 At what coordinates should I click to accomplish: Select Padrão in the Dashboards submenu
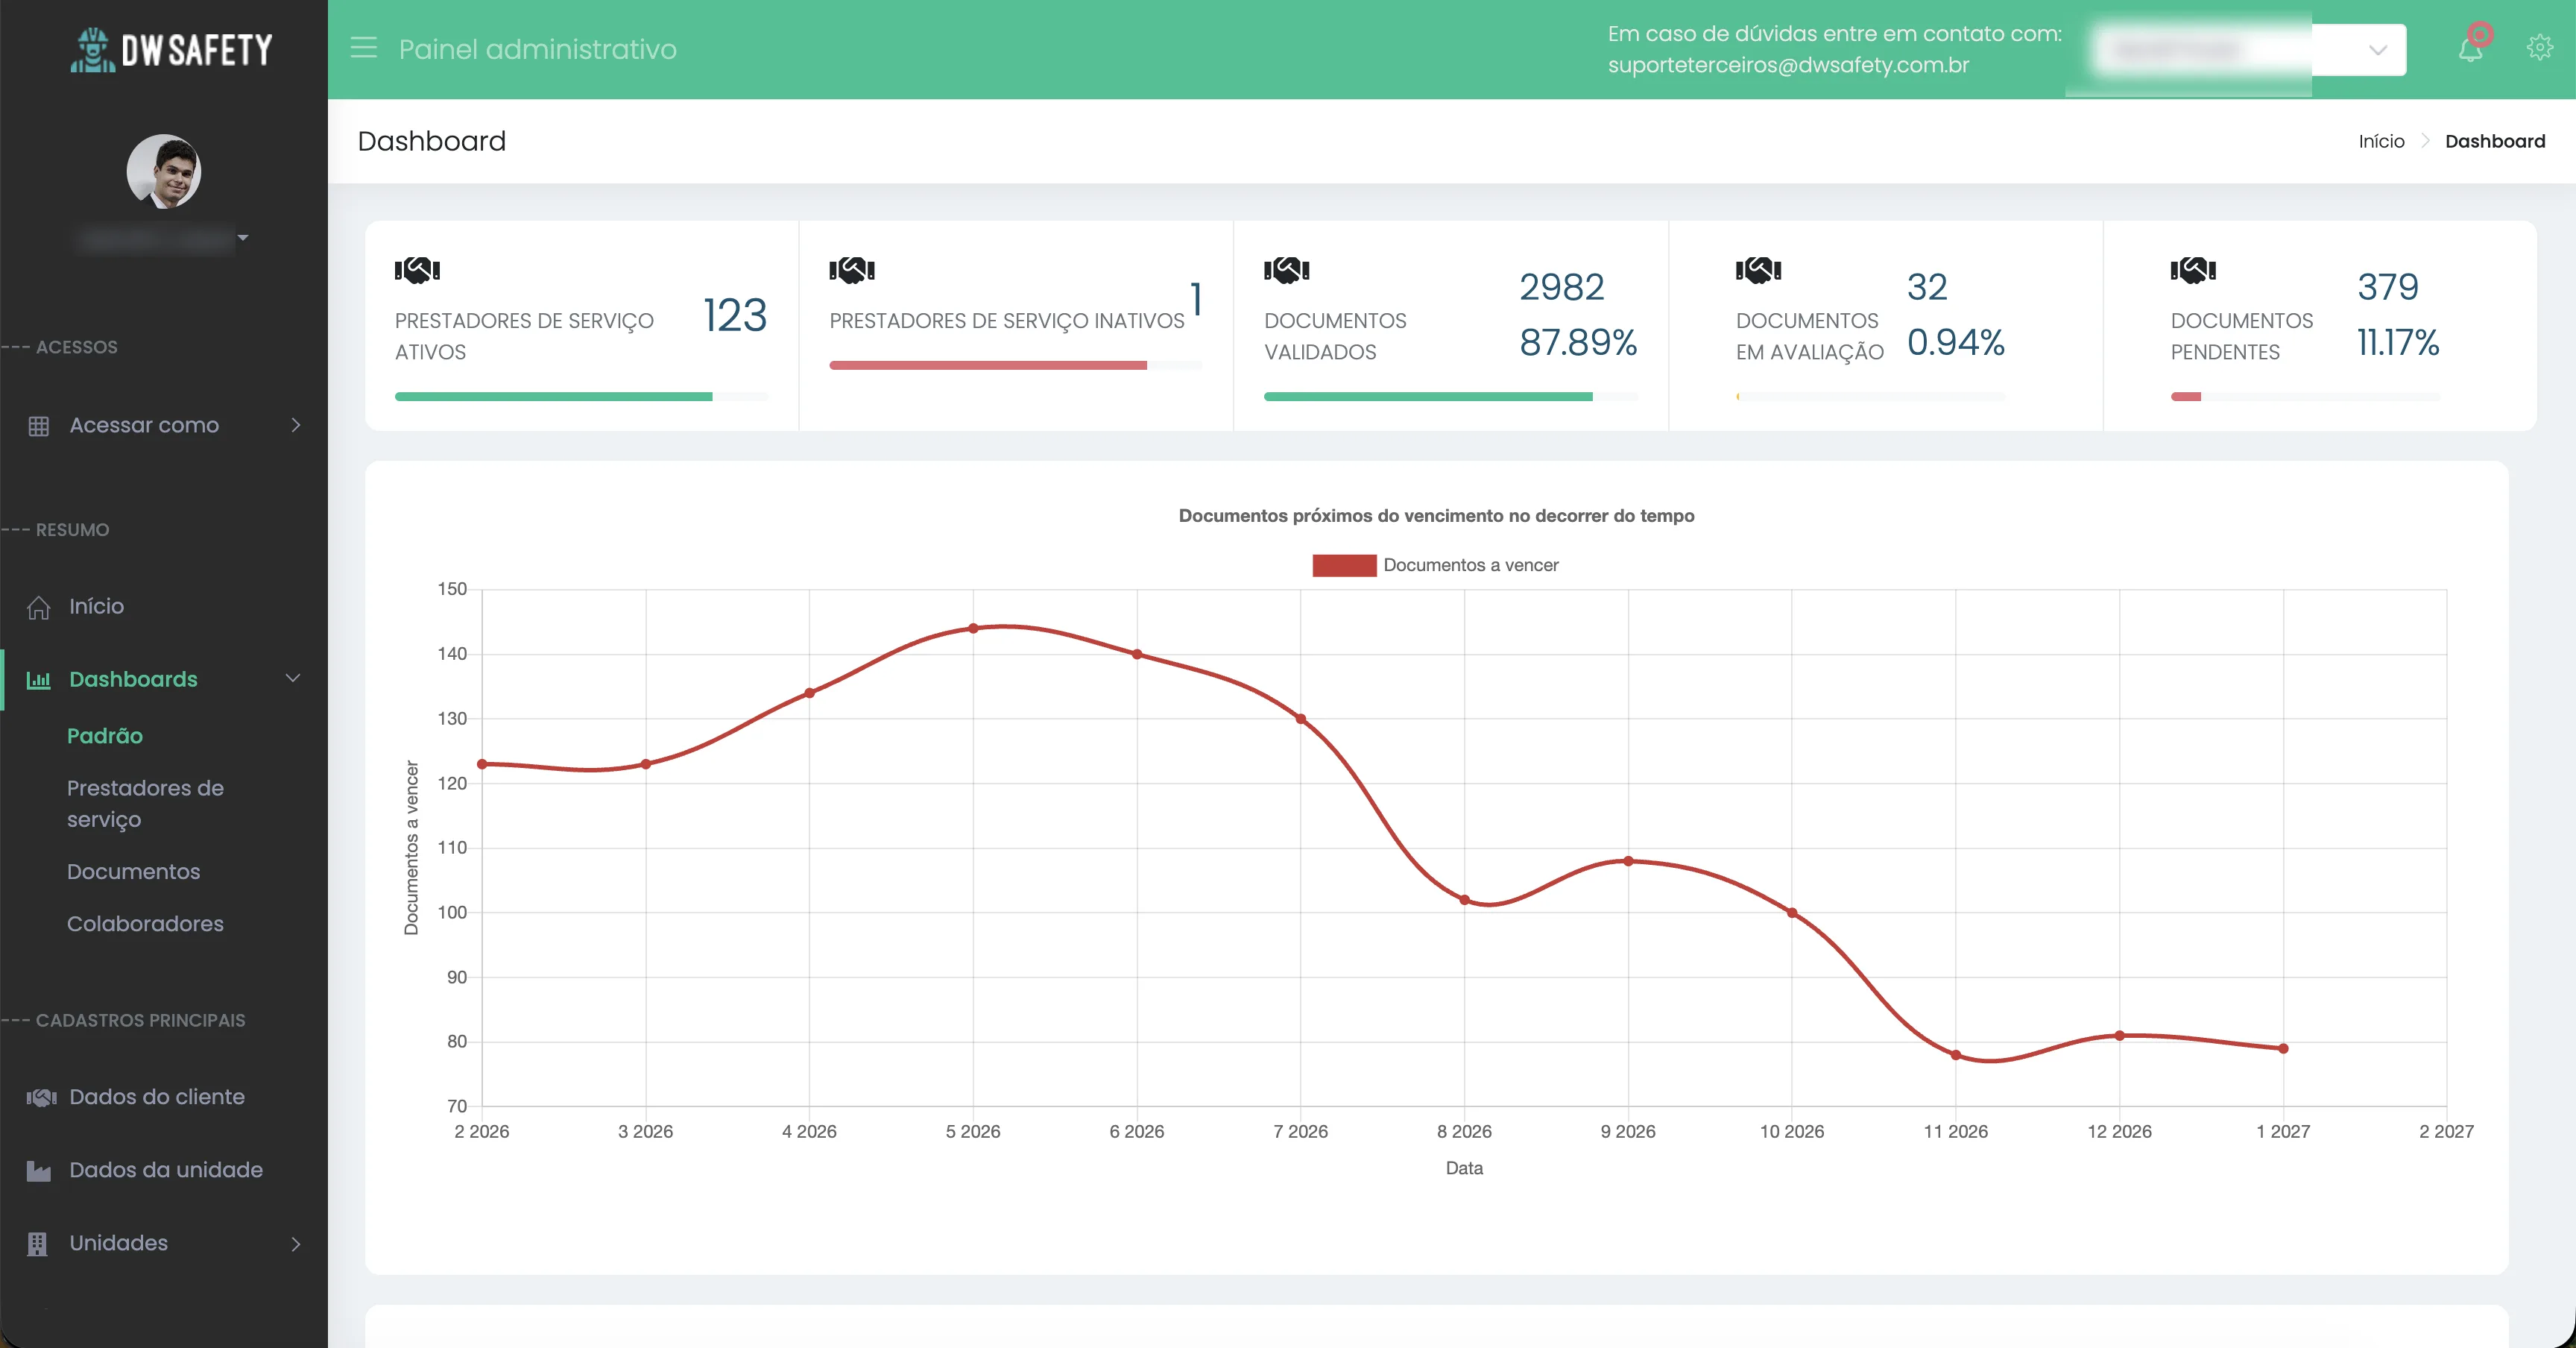pos(104,736)
